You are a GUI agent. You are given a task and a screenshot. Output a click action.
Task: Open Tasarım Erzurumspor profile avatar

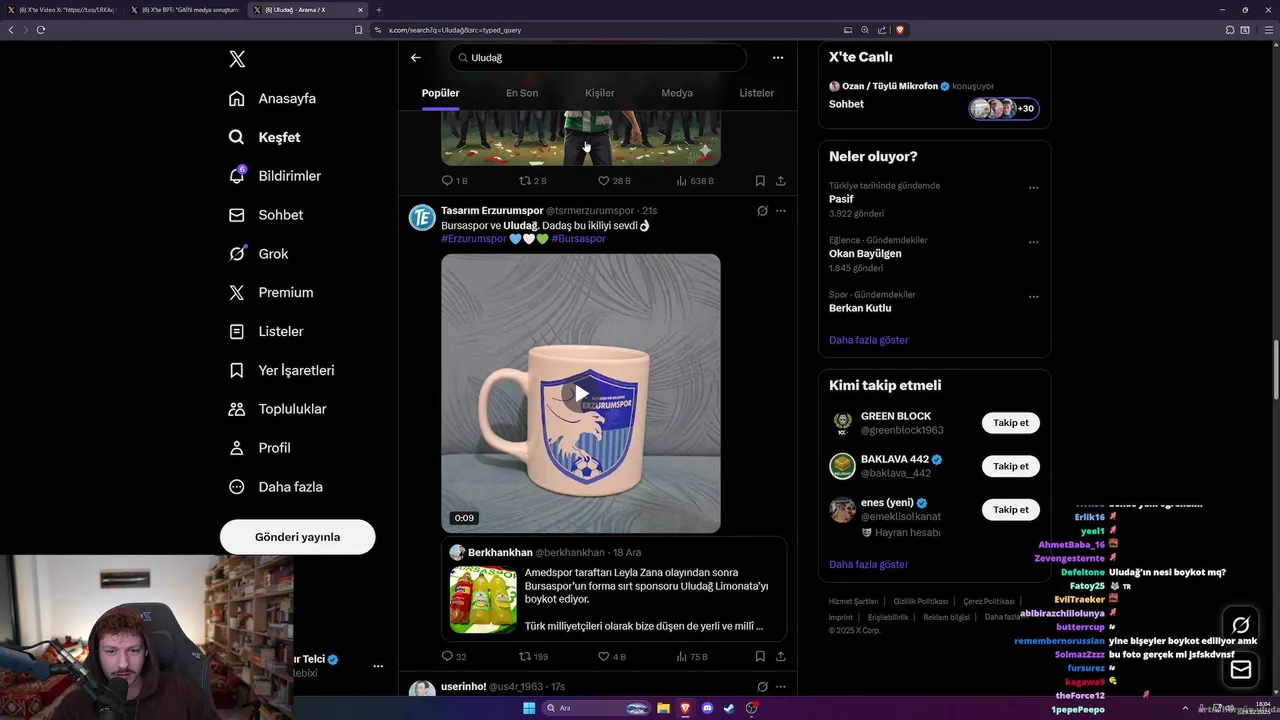coord(422,217)
